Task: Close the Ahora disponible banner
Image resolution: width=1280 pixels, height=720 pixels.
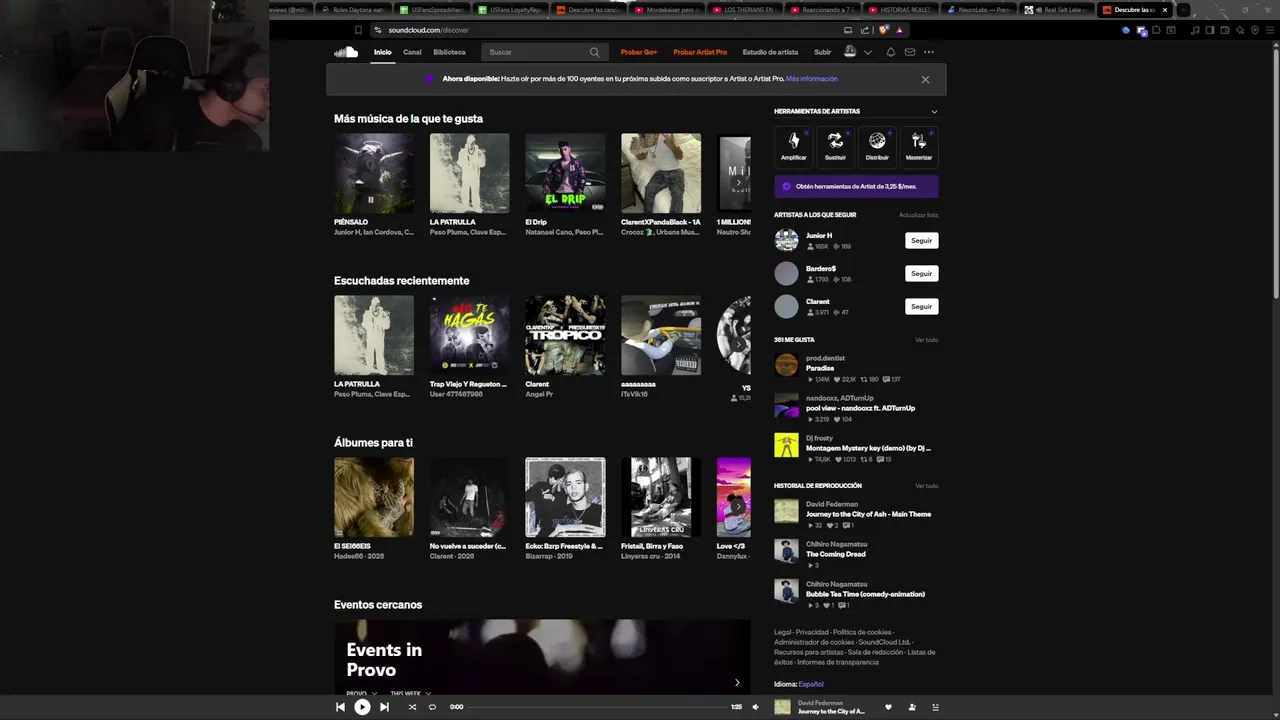Action: (925, 79)
